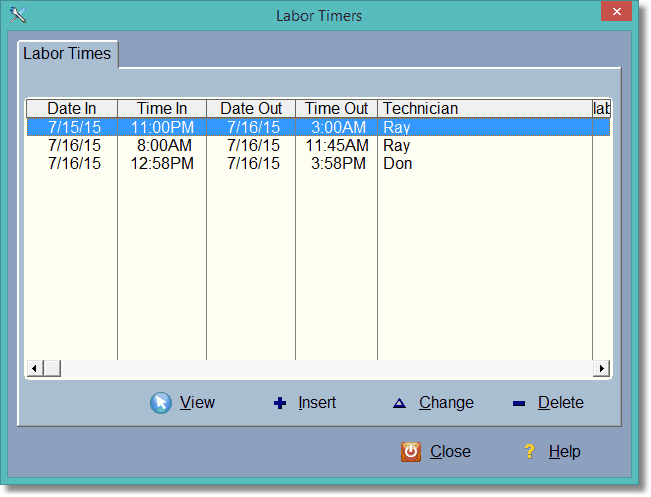651x497 pixels.
Task: Choose the Change button label
Action: point(446,402)
